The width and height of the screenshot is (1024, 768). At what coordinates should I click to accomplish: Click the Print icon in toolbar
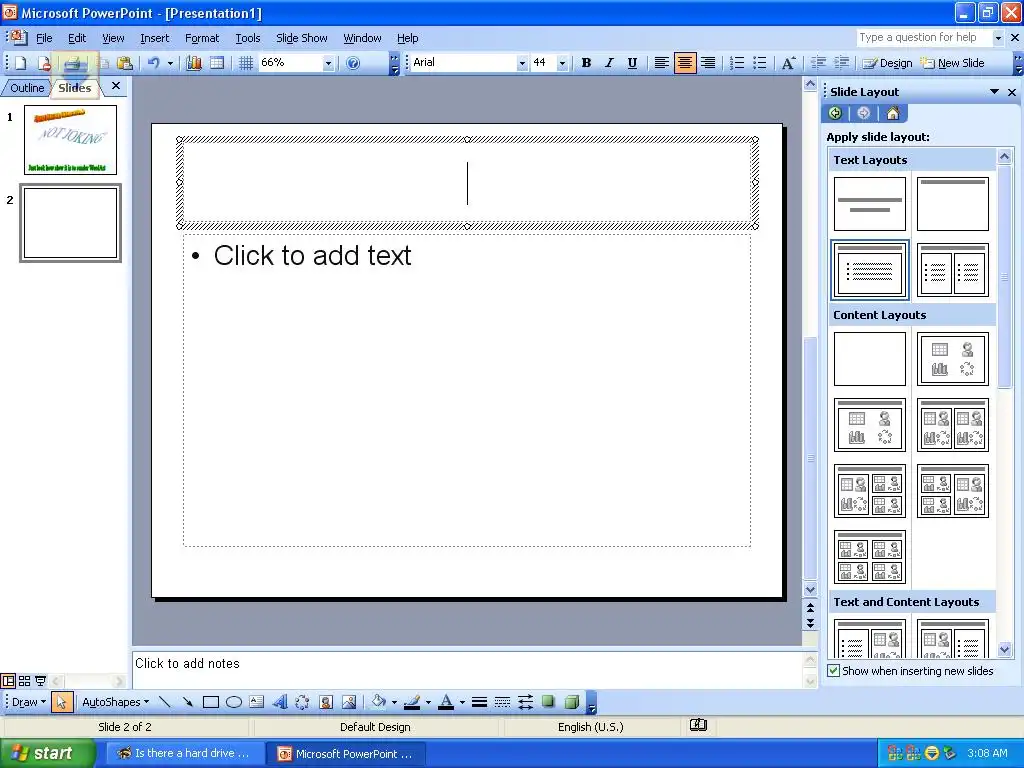tap(72, 63)
